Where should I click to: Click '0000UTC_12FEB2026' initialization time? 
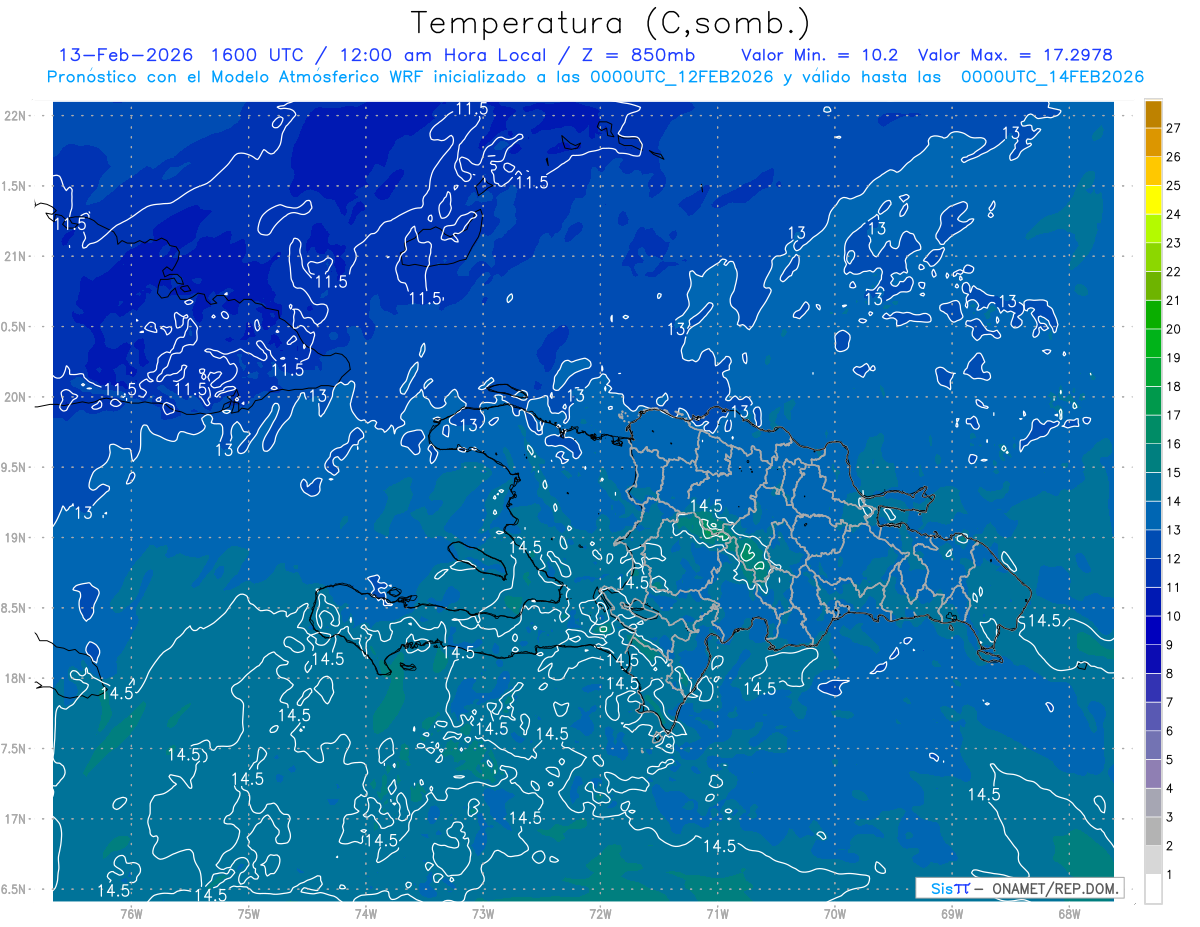tap(682, 77)
